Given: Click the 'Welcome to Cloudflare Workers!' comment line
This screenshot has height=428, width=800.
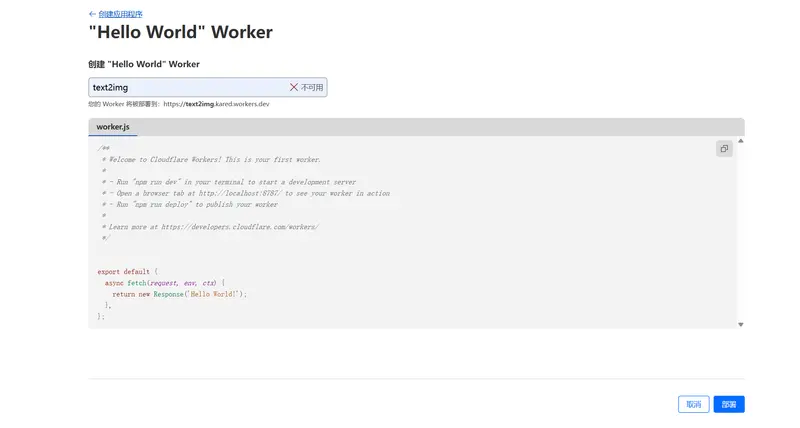Looking at the screenshot, I should click(211, 160).
